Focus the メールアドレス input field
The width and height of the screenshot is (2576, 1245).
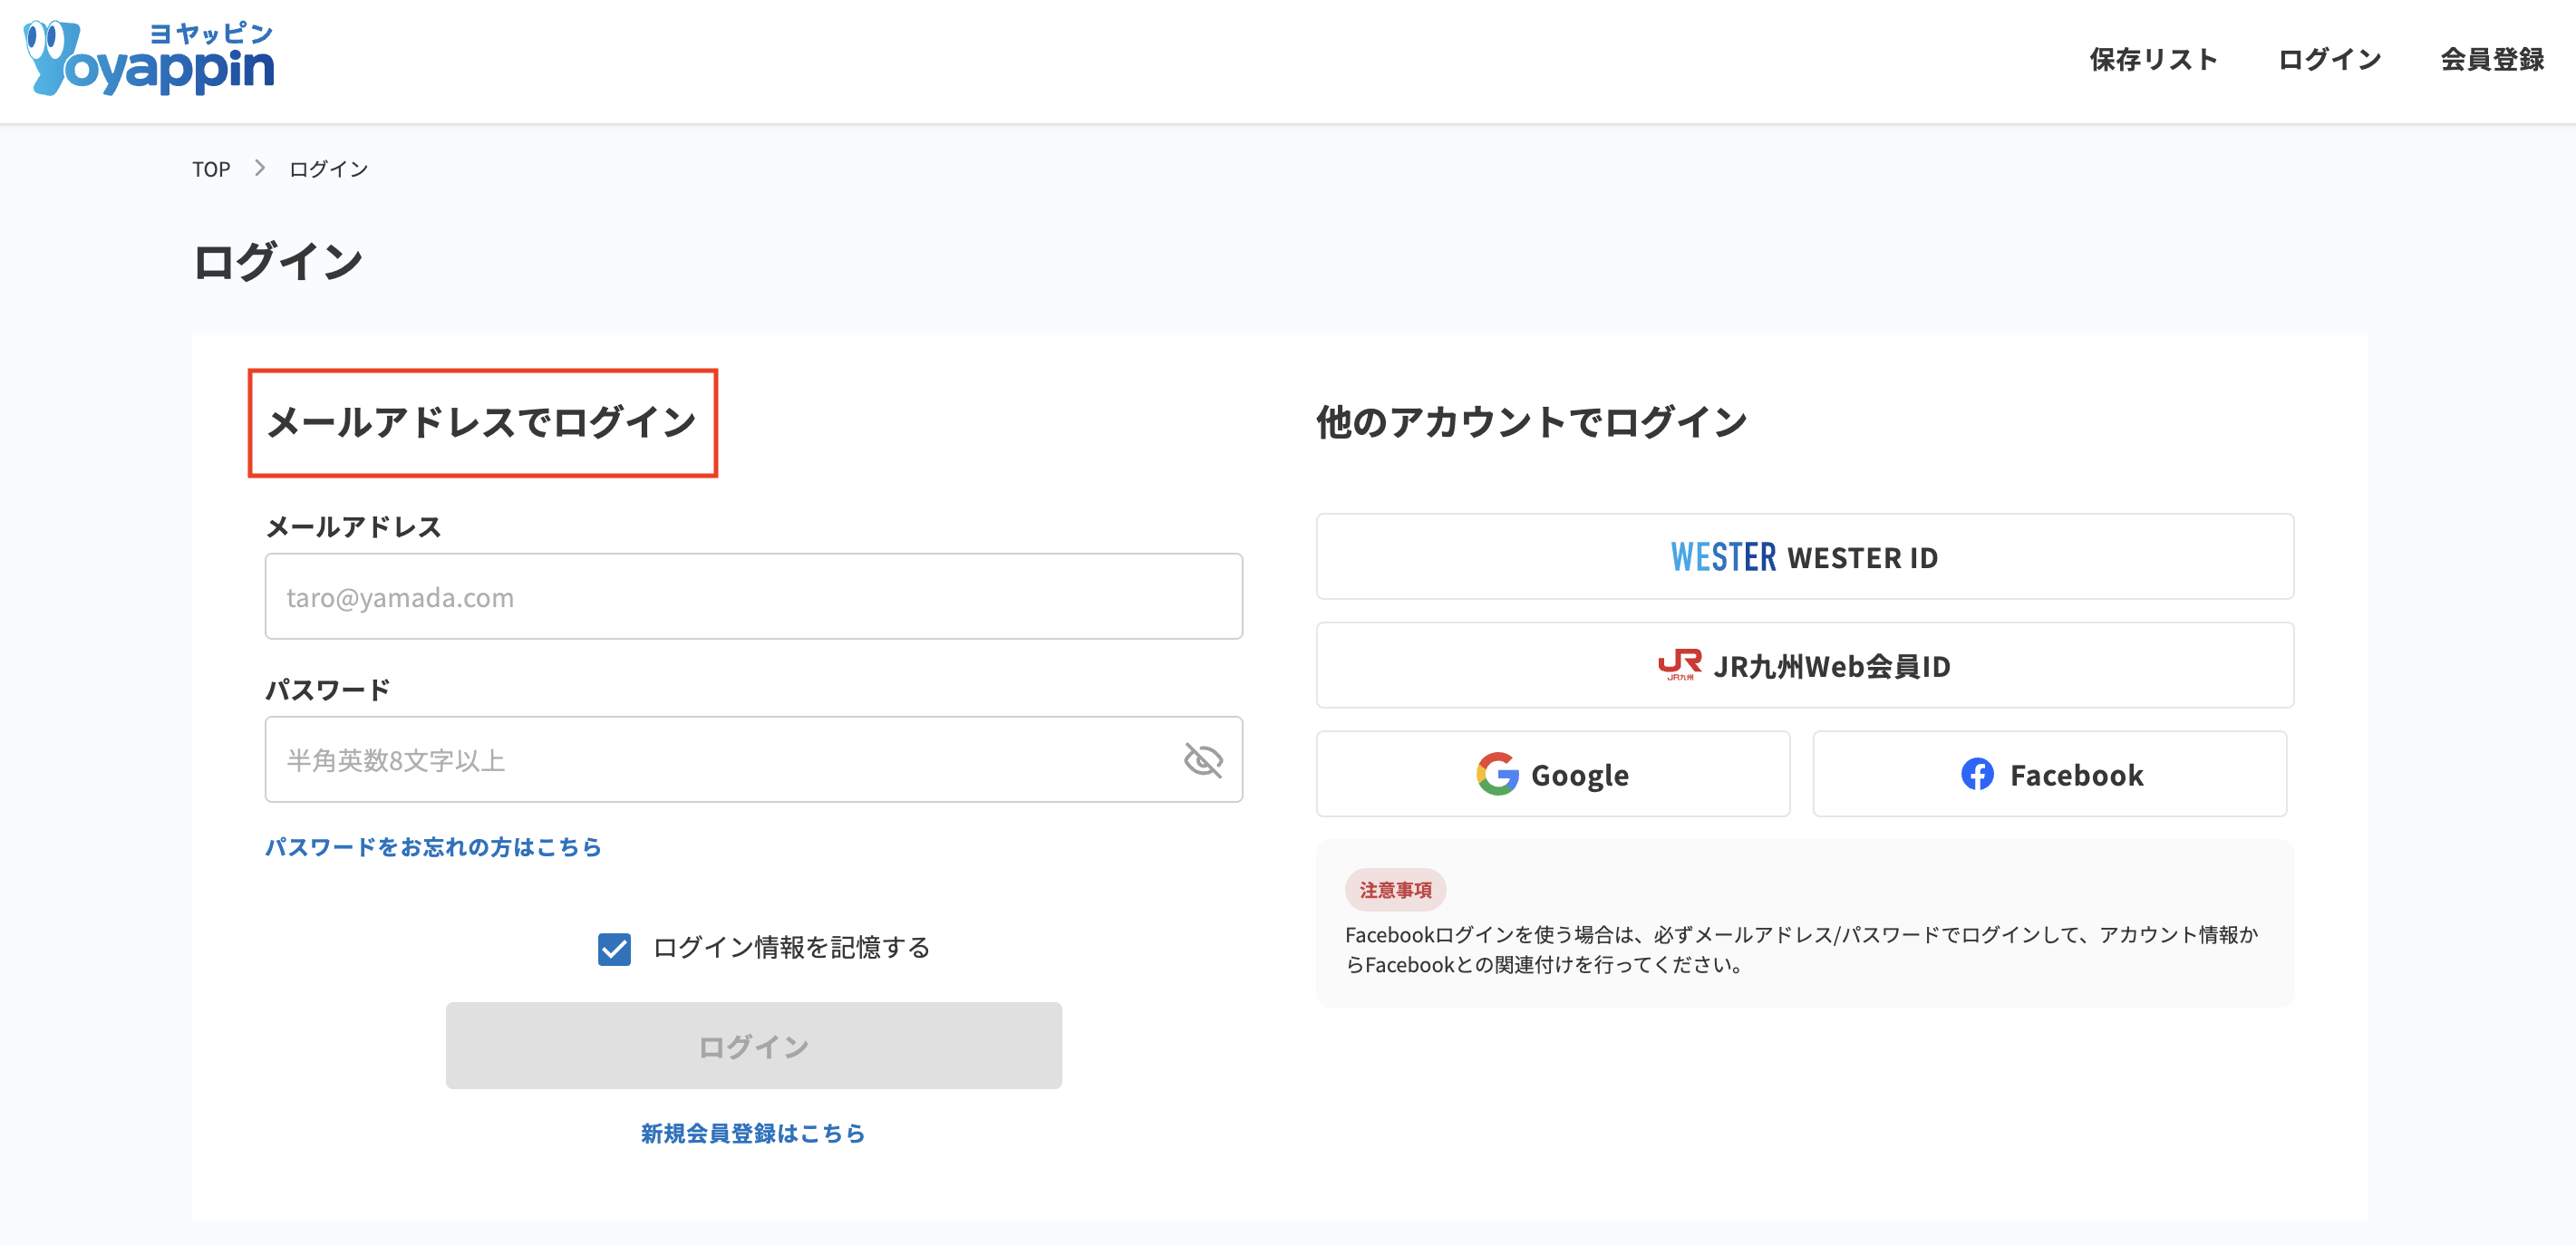click(x=753, y=597)
